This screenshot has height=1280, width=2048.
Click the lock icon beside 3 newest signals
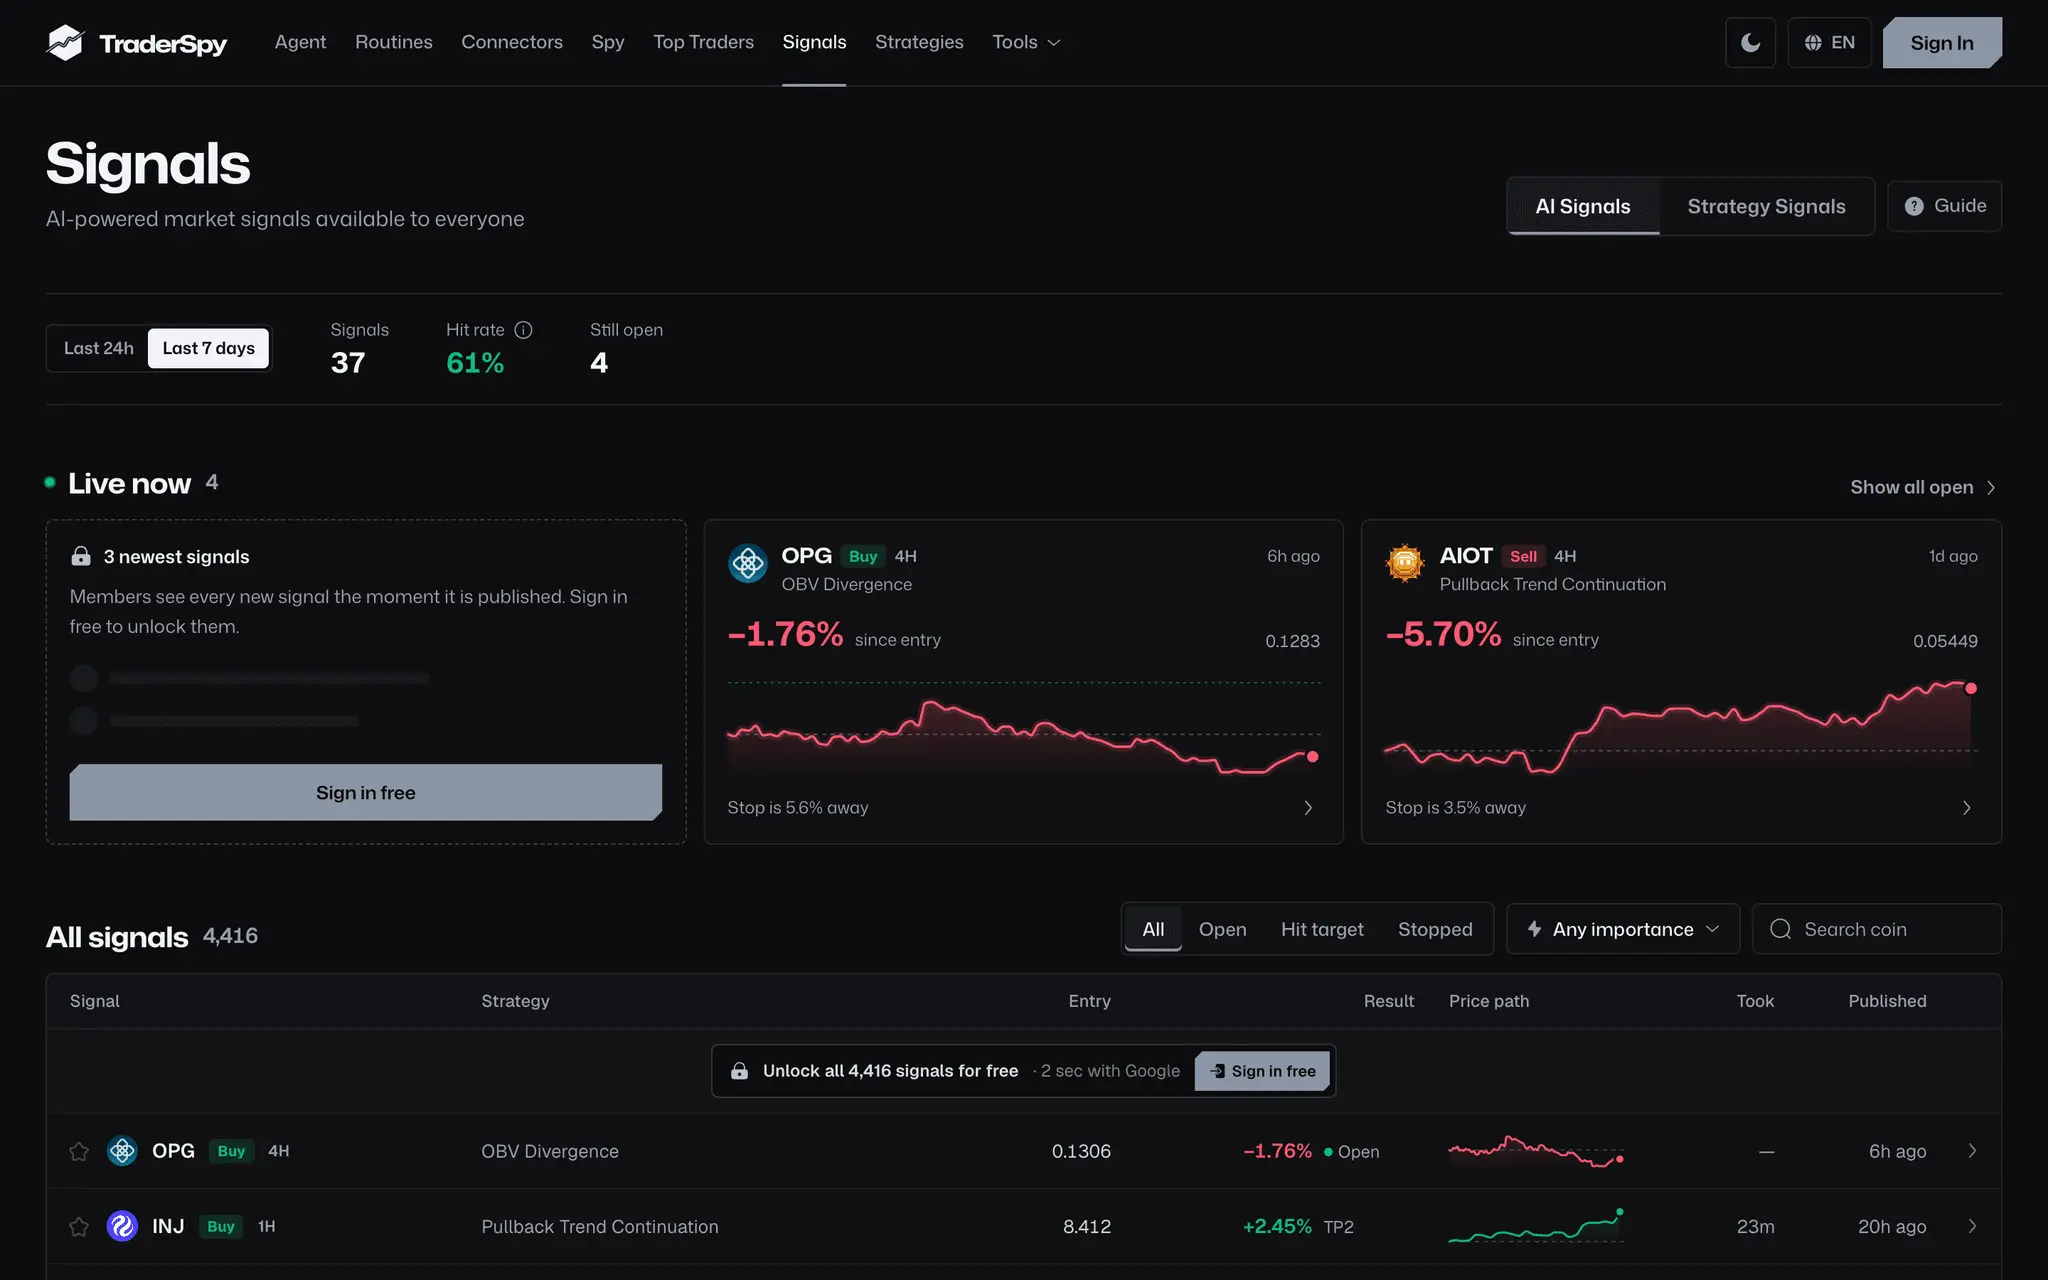[x=81, y=556]
